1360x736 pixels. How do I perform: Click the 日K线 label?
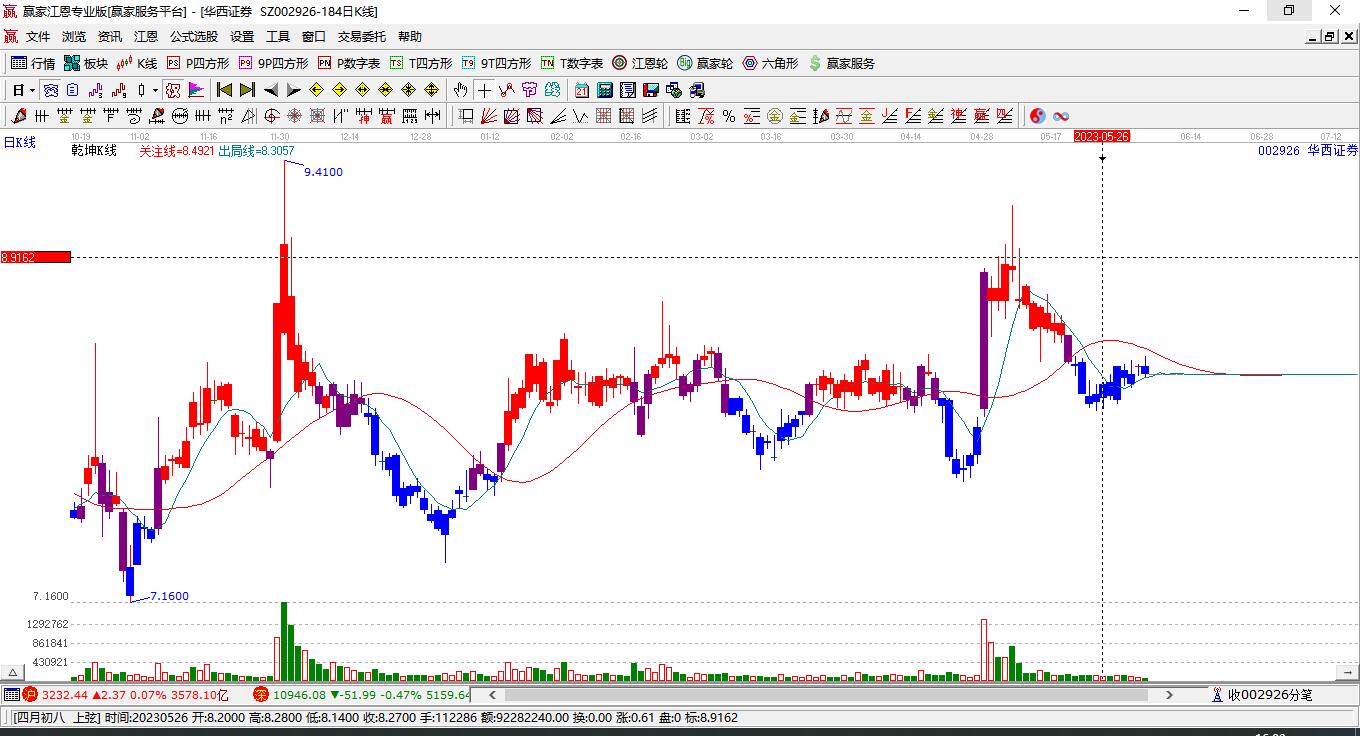[x=19, y=142]
